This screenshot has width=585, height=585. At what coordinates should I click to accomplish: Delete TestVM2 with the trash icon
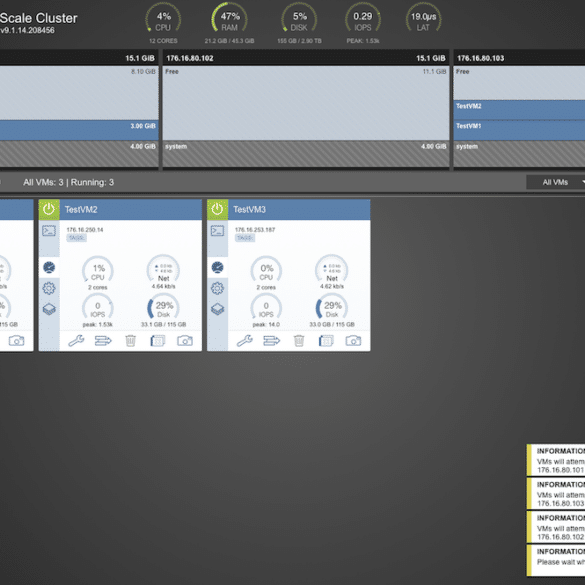130,341
